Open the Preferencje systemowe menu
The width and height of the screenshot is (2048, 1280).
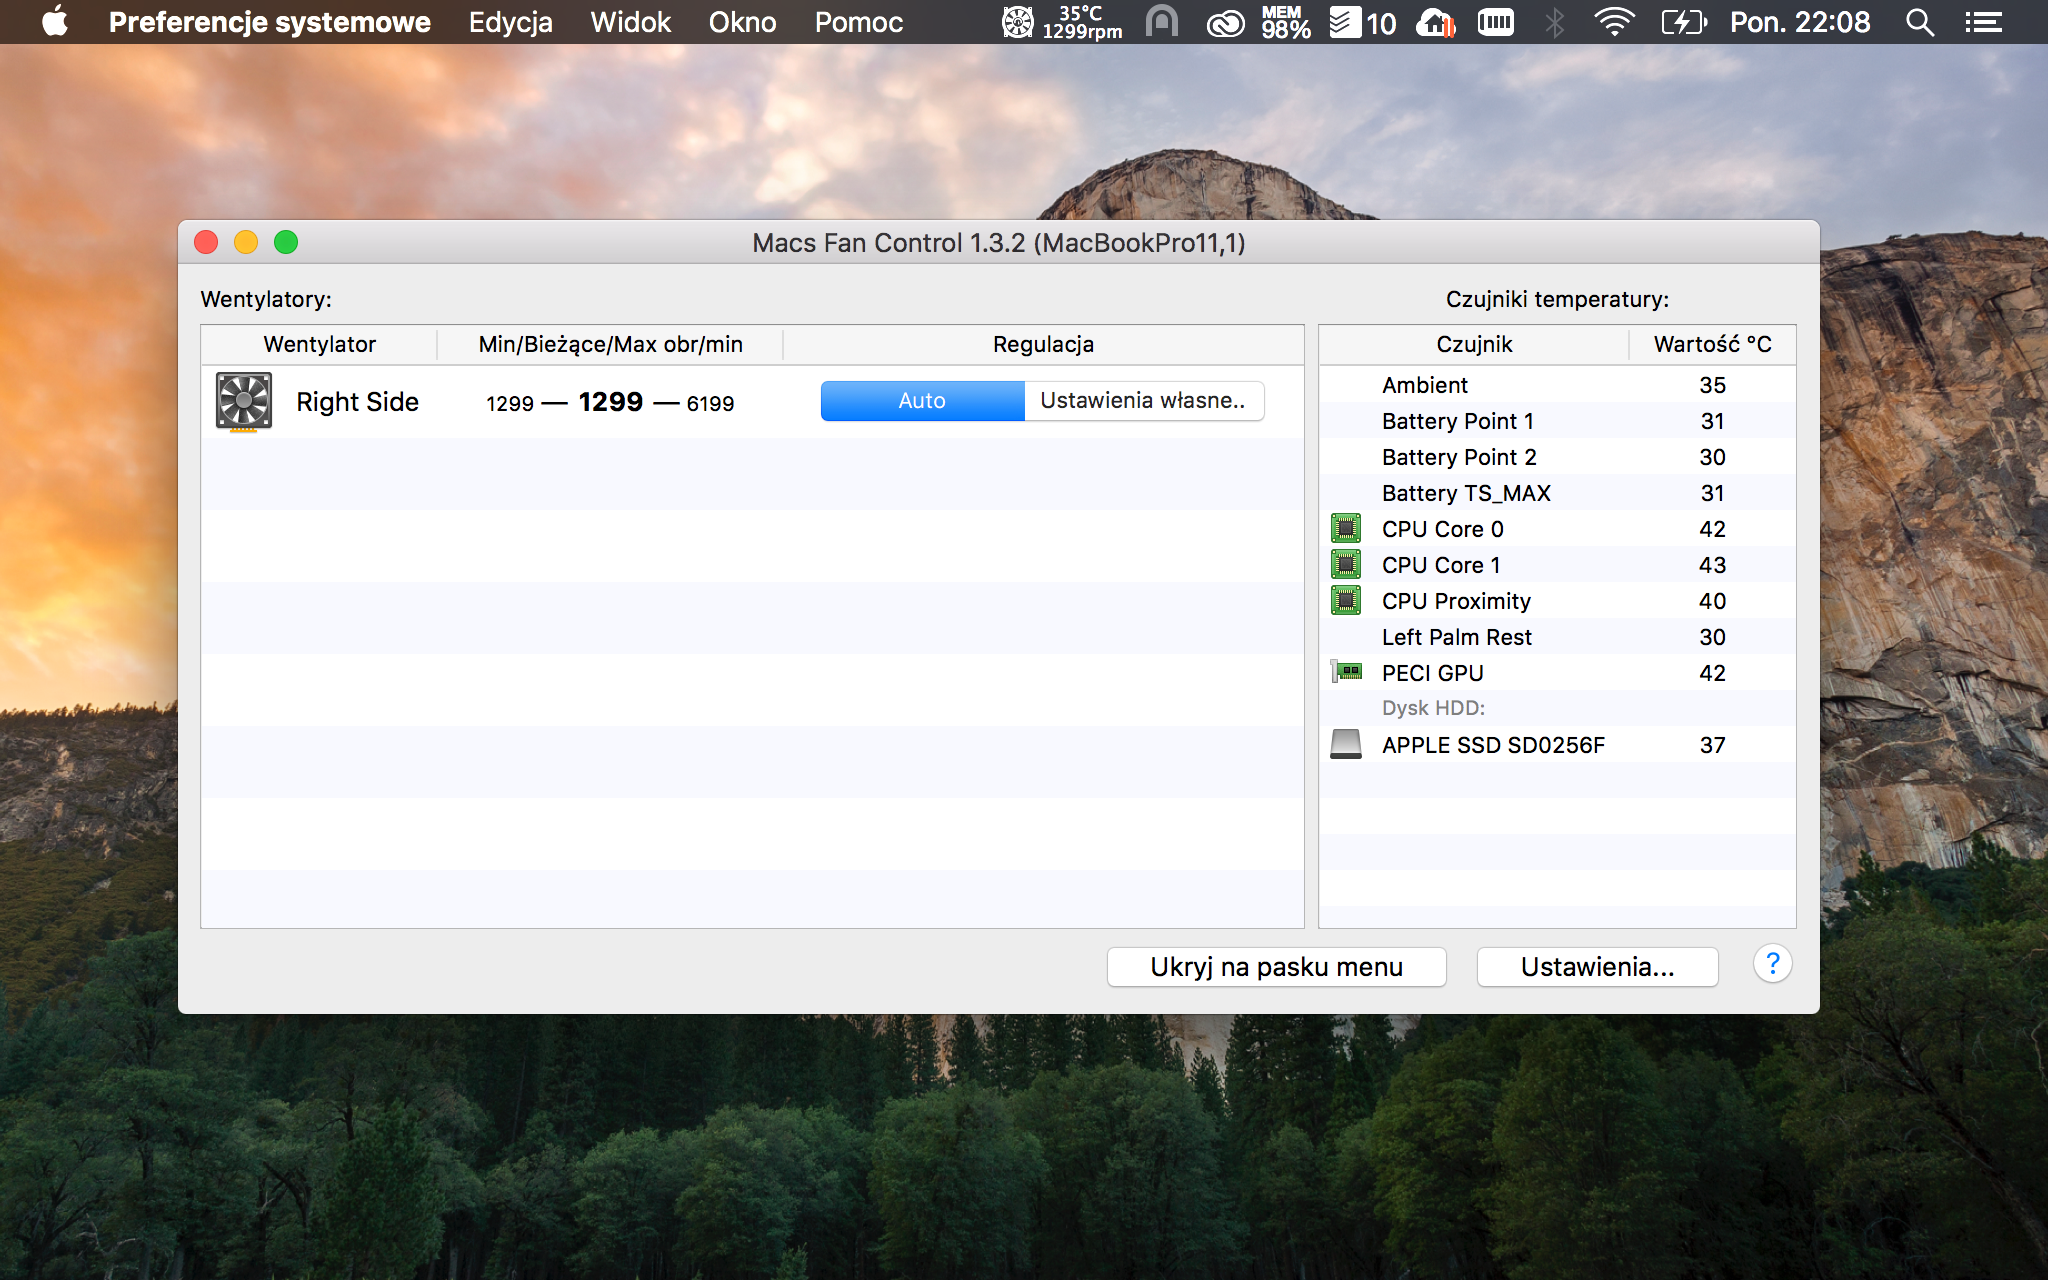click(x=269, y=22)
